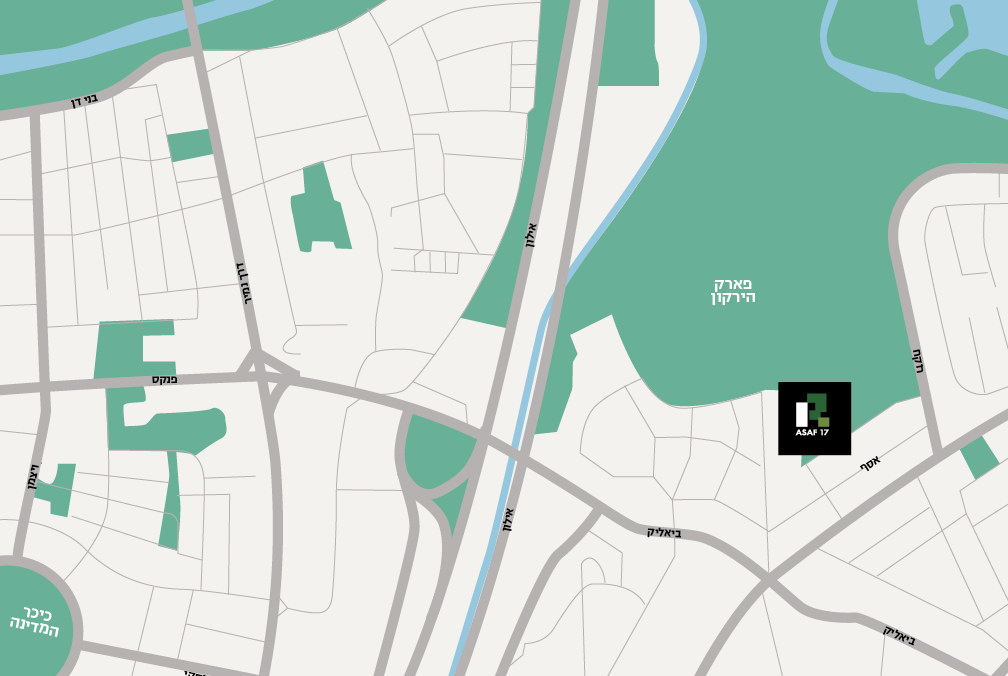Image resolution: width=1008 pixels, height=676 pixels.
Task: Select the pointed green building-shaped park east of דרך נמיר
Action: [320, 207]
